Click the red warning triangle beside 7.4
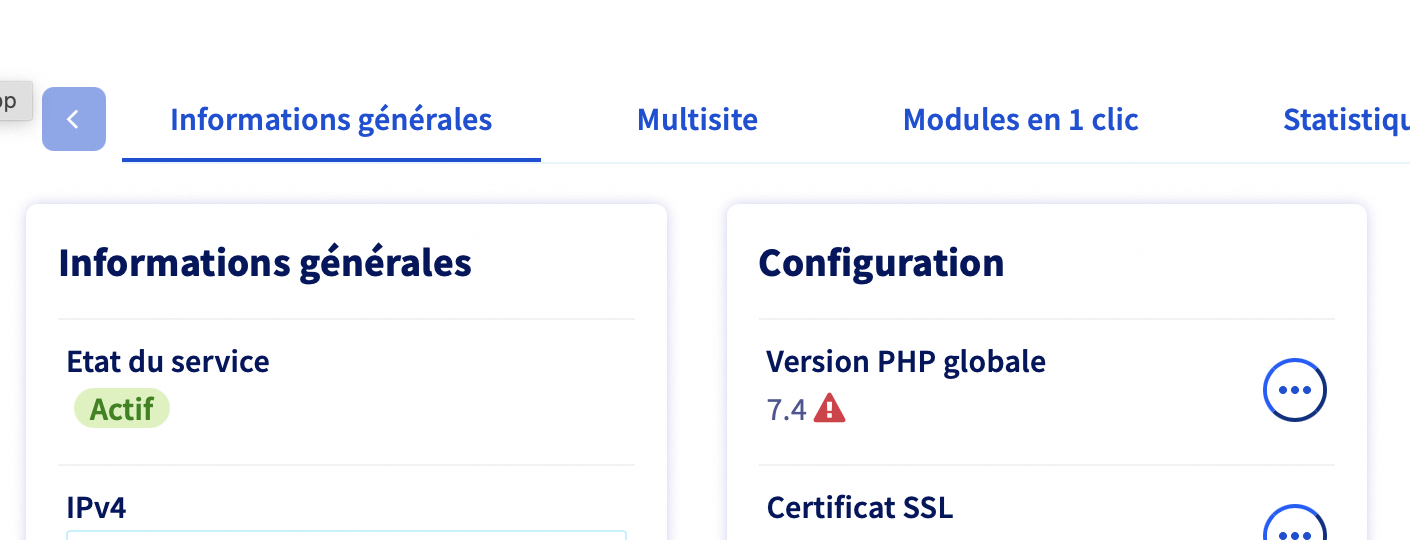This screenshot has width=1410, height=540. pos(829,409)
